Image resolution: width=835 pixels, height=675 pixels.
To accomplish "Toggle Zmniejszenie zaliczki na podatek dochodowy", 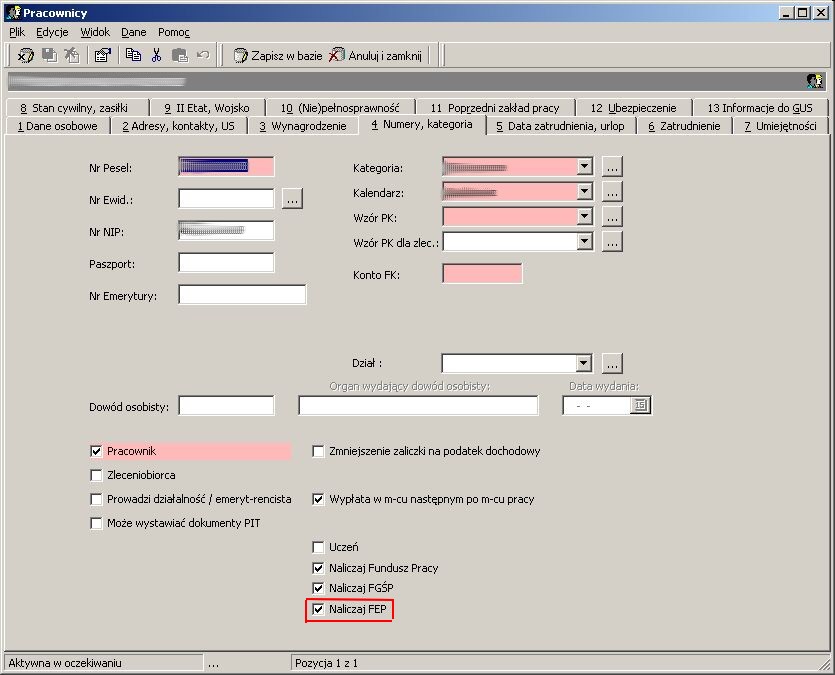I will (x=318, y=451).
